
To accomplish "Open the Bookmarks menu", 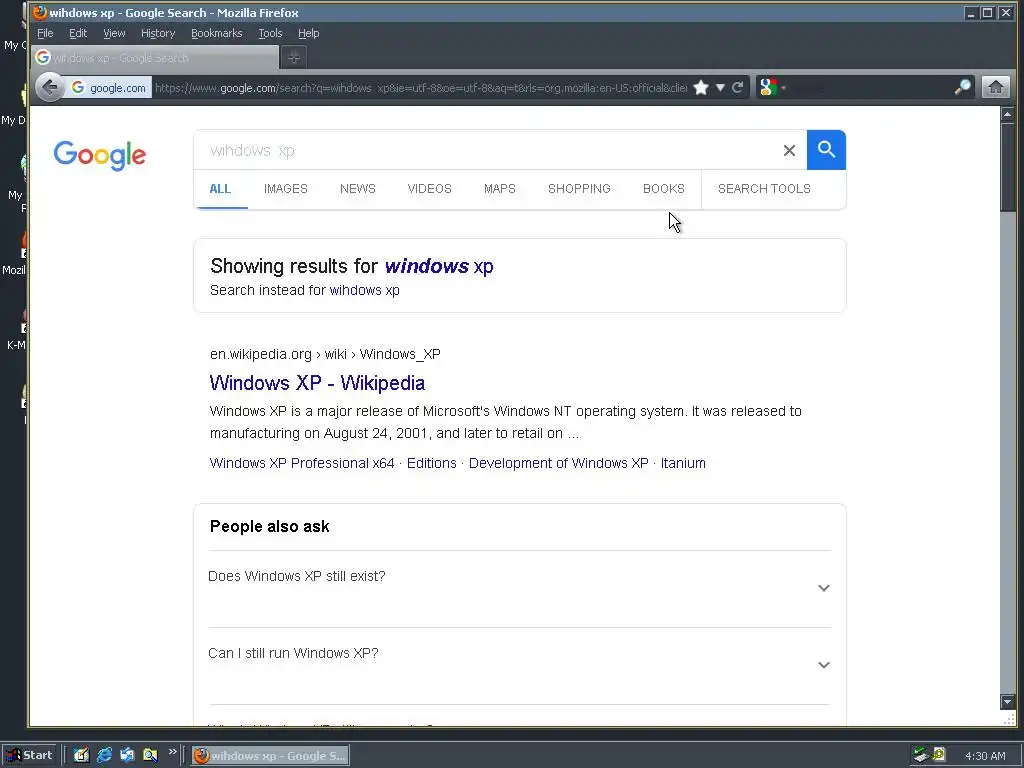I will (216, 33).
